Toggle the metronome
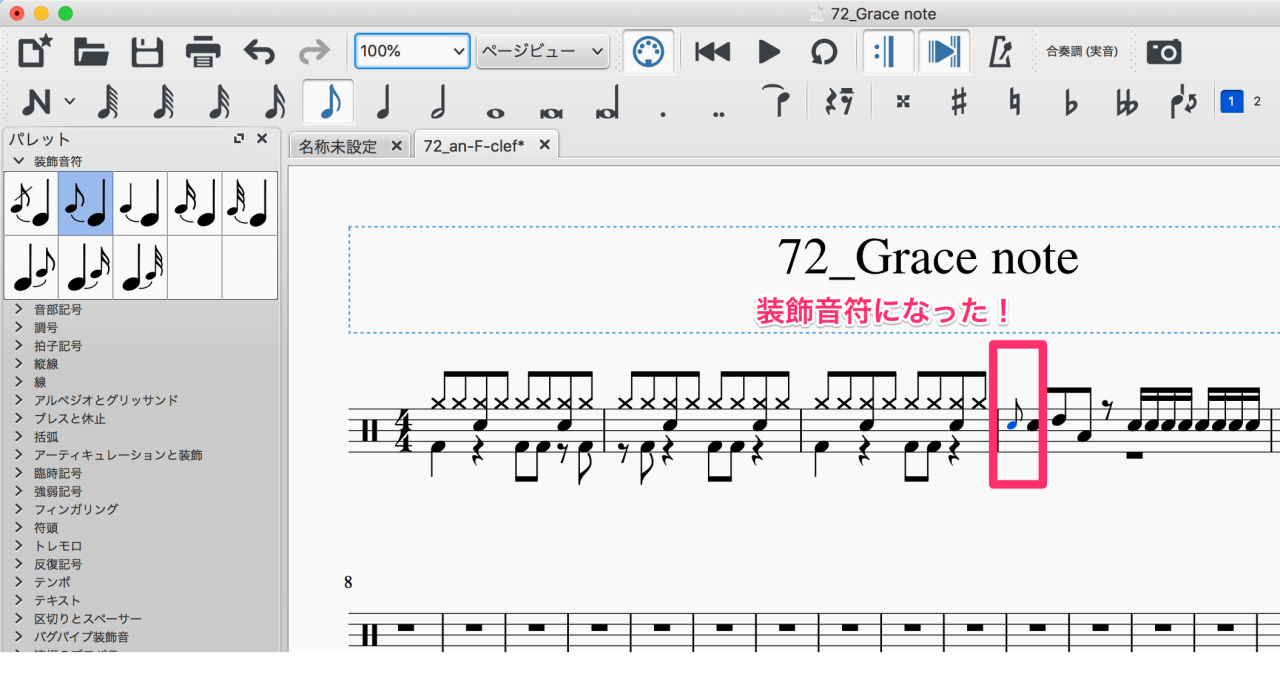 coord(1000,51)
